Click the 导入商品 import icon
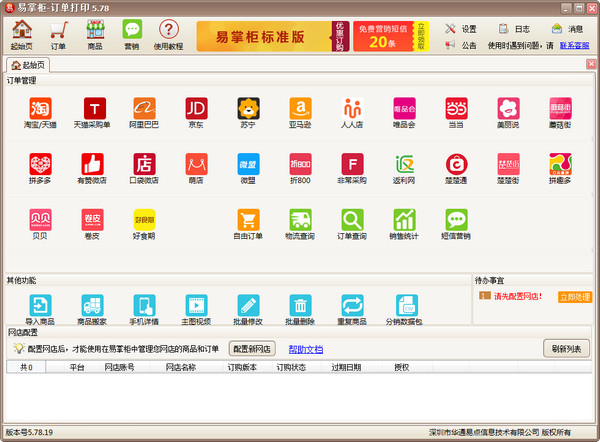The image size is (600, 442). point(40,306)
